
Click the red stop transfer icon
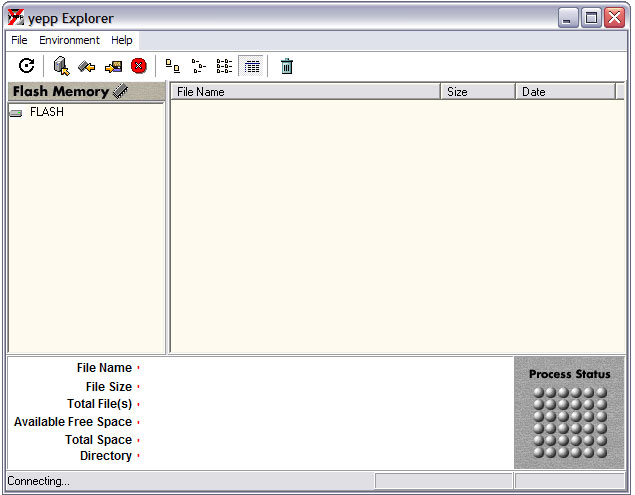point(139,66)
